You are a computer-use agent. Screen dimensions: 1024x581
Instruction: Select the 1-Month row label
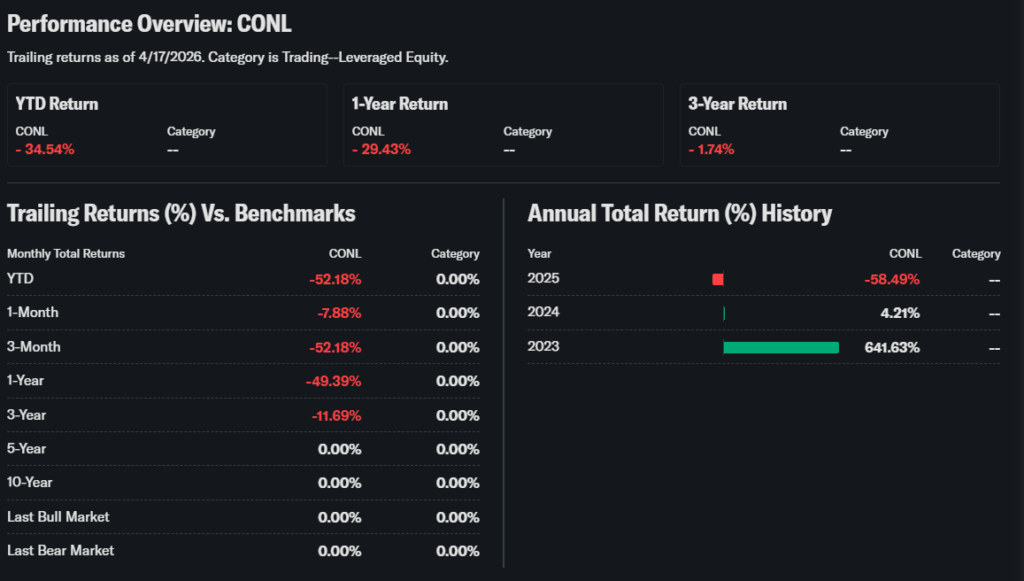[33, 312]
